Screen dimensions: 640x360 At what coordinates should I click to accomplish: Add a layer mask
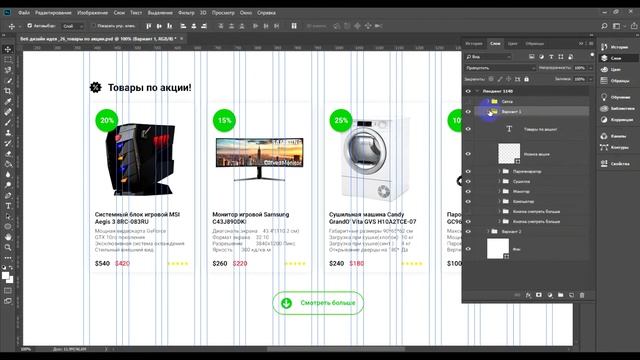point(539,295)
